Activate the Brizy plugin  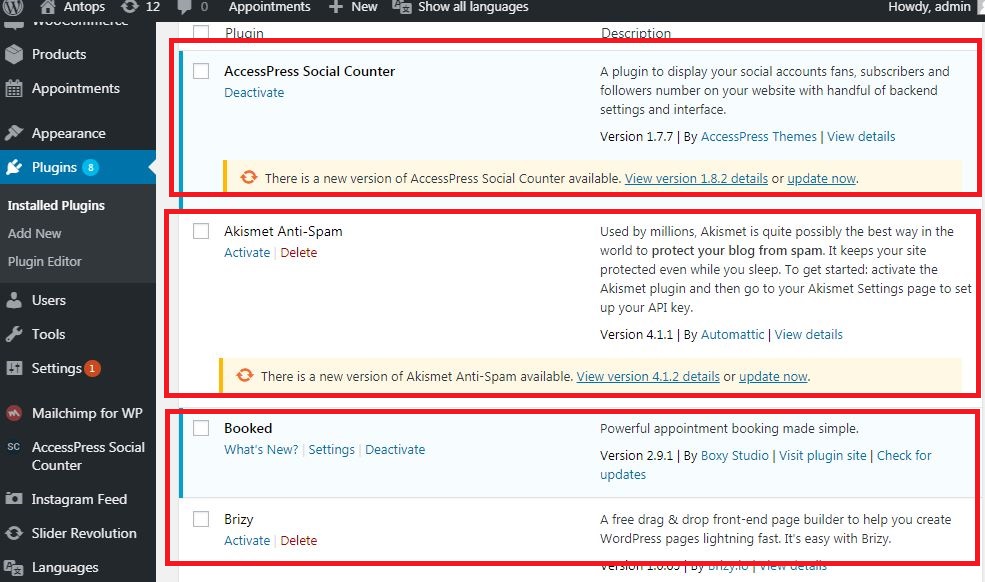pyautogui.click(x=247, y=541)
